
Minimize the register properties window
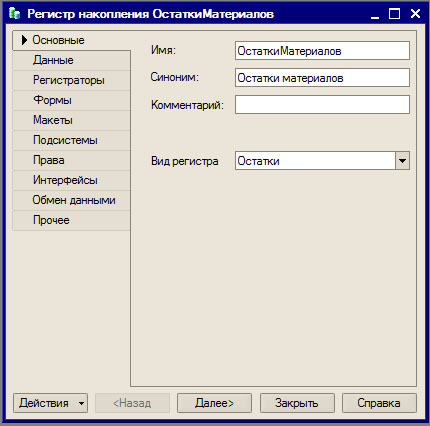tap(375, 14)
